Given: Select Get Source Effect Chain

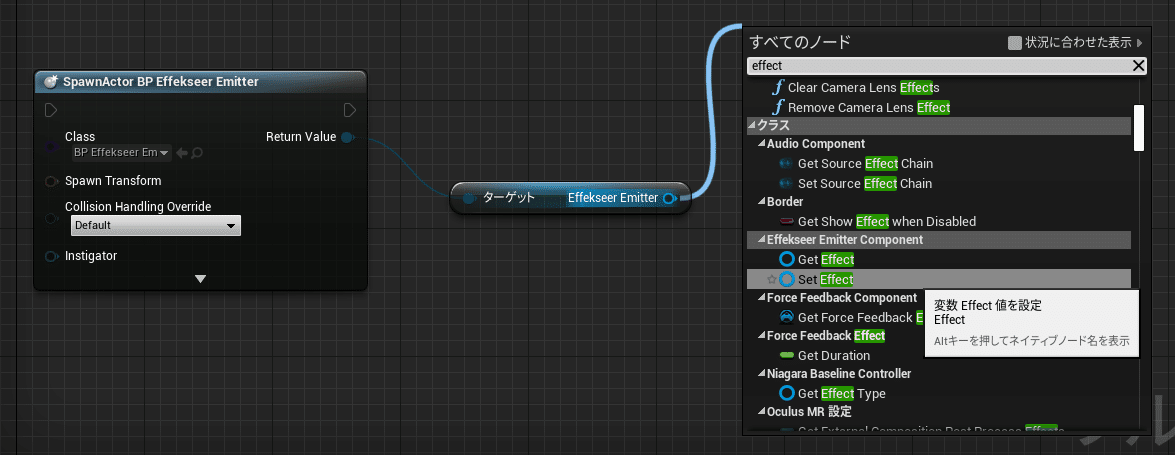Looking at the screenshot, I should pos(865,163).
